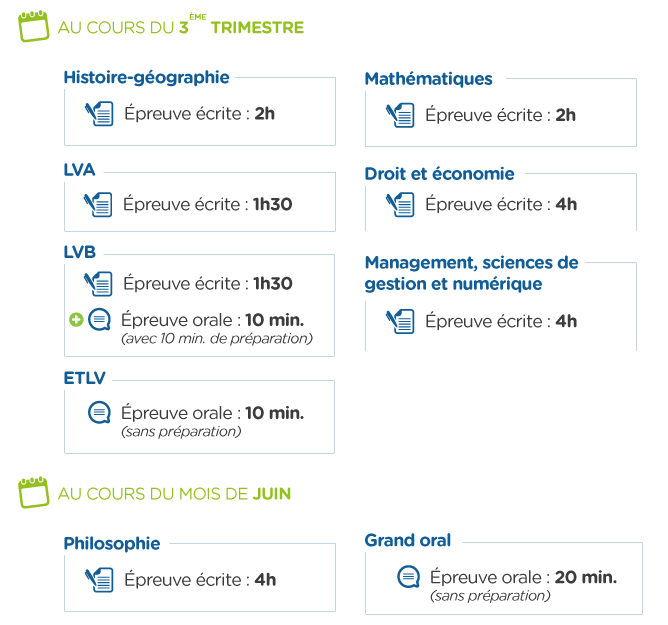Screen dimensions: 668x625
Task: Click the document icon under Droit et économie
Action: 400,204
